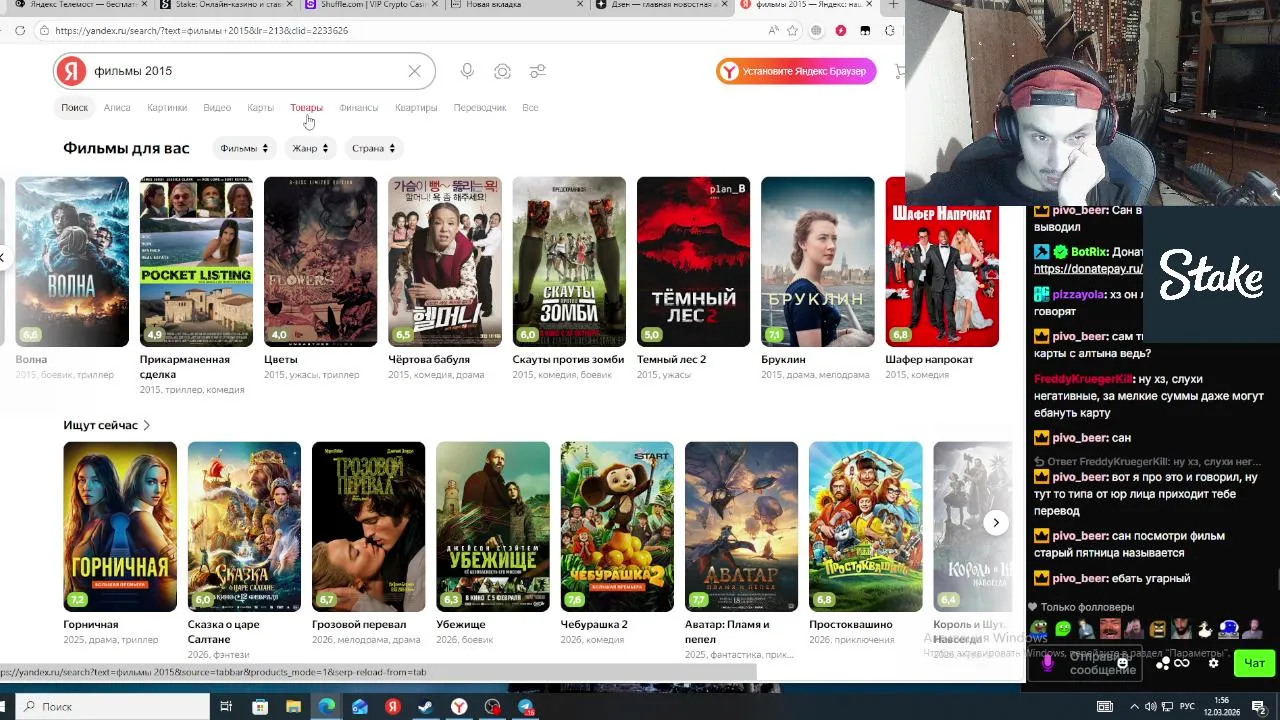This screenshot has width=1280, height=720.
Task: Switch to the Яндекс Телемост tab
Action: (x=80, y=5)
